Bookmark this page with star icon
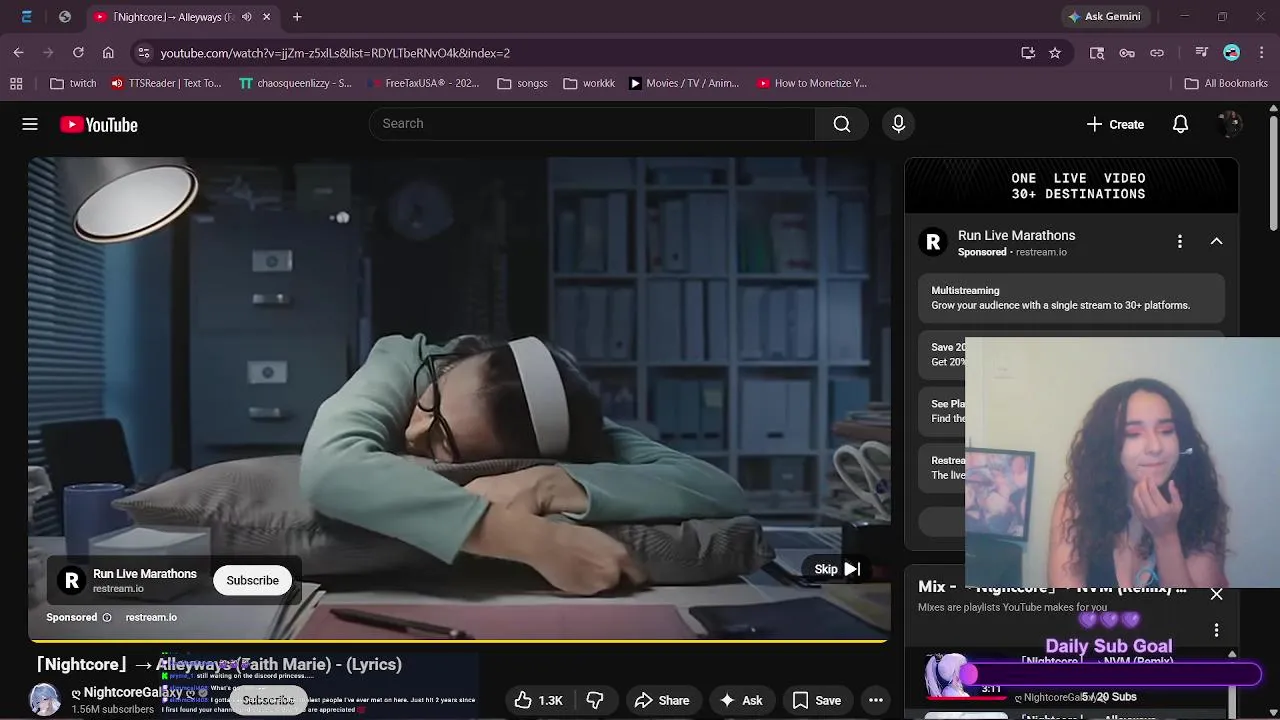This screenshot has height=720, width=1280. (x=1055, y=53)
